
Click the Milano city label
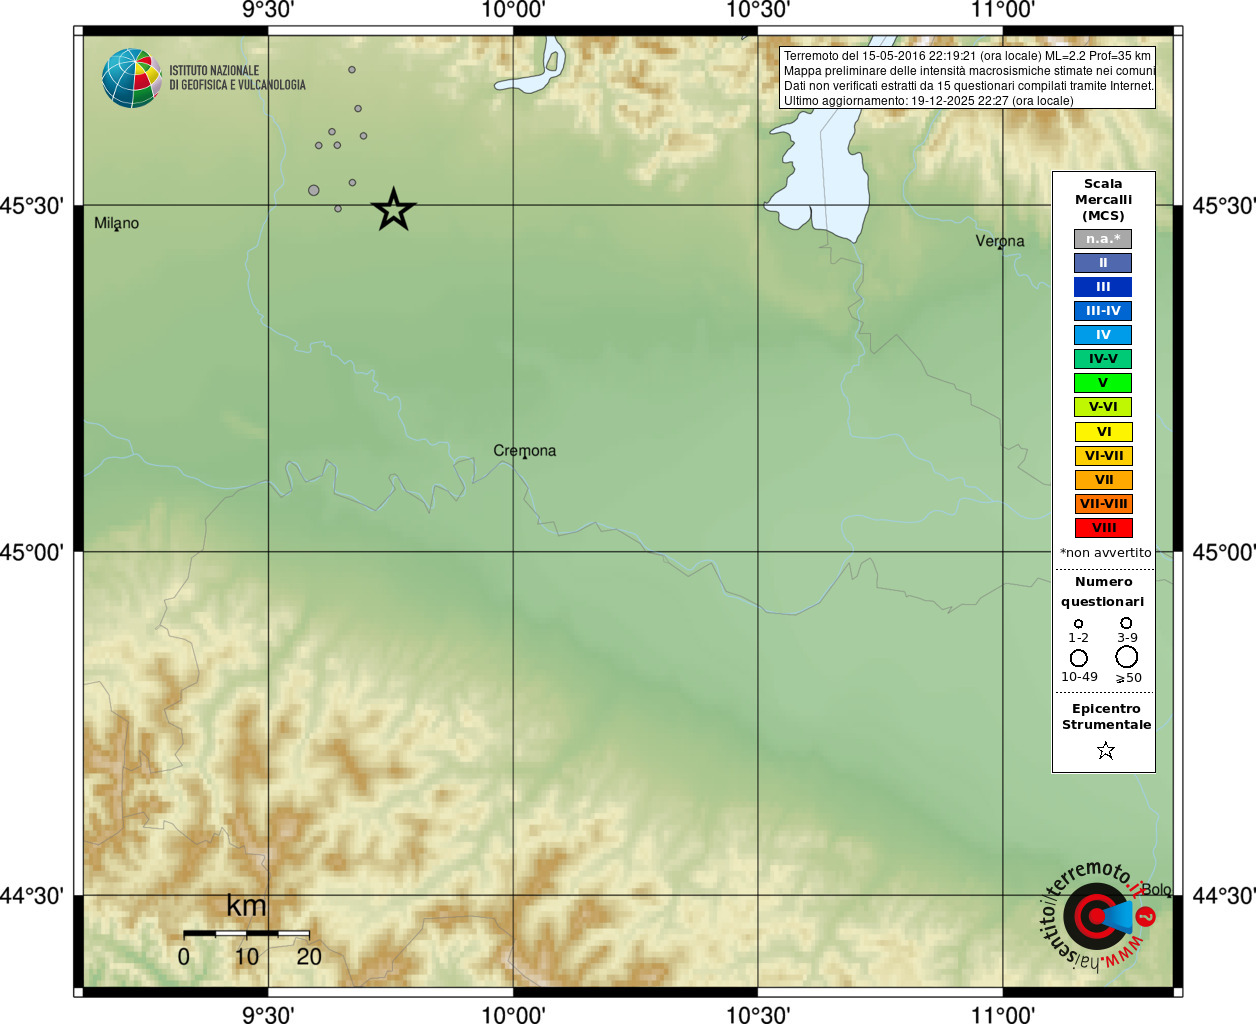coord(116,223)
